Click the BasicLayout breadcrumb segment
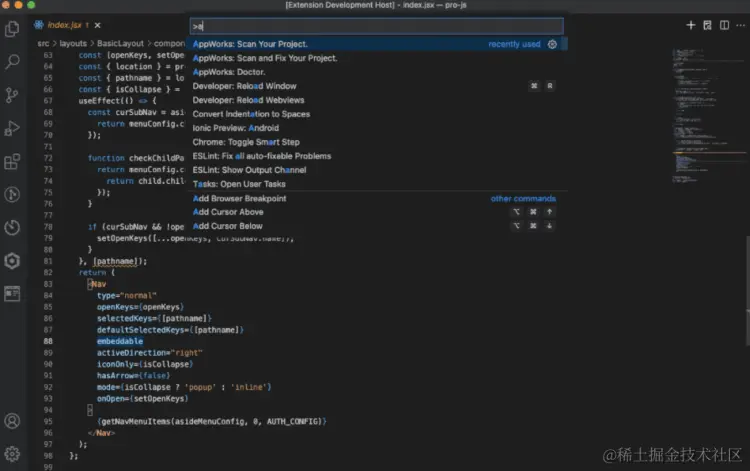This screenshot has width=750, height=471. (120, 44)
